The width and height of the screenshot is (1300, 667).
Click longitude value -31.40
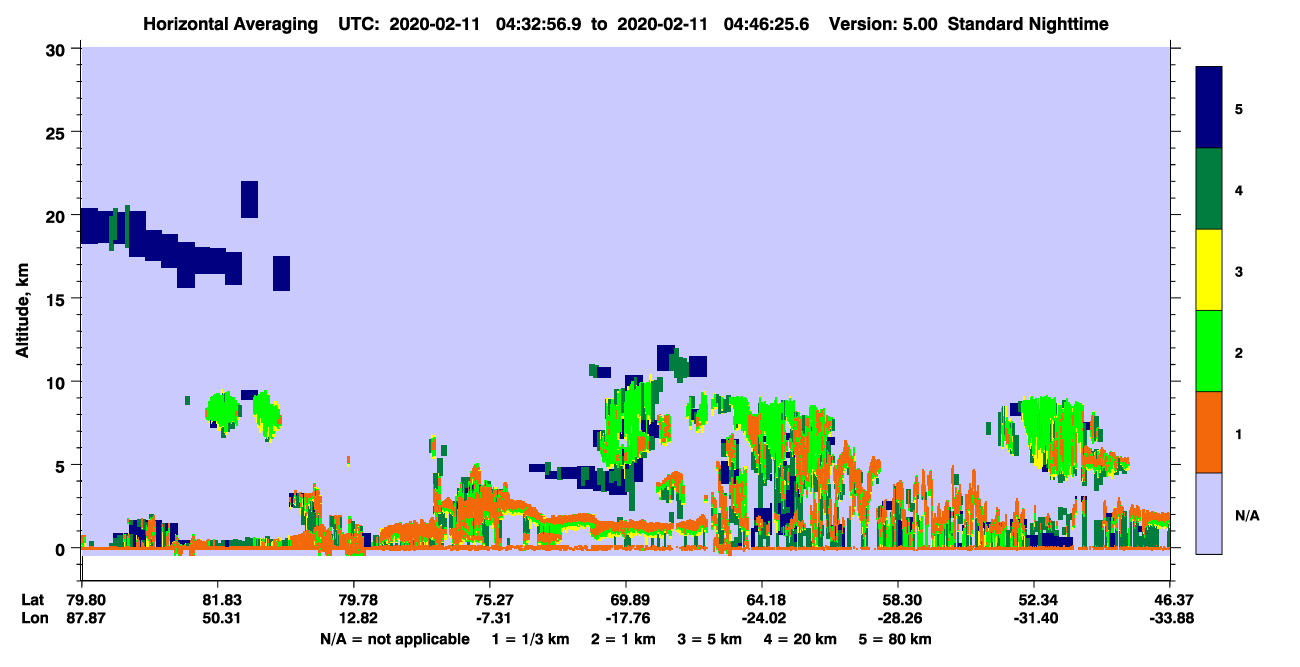tap(1034, 618)
